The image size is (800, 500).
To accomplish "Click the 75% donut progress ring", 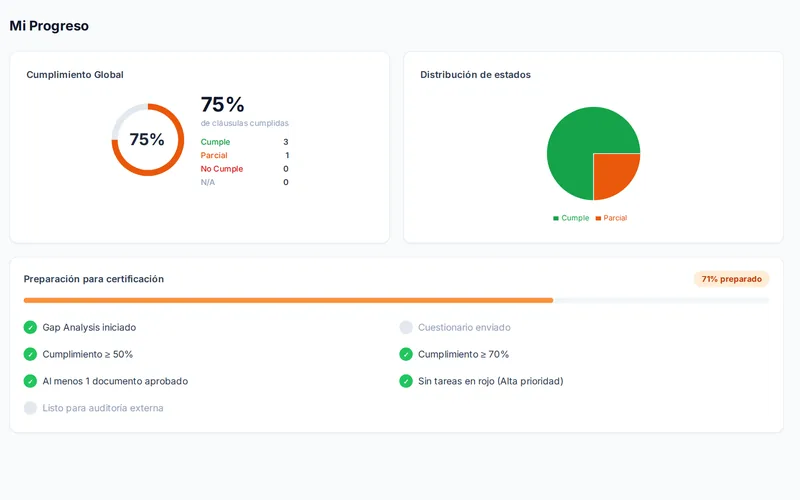I will click(148, 140).
